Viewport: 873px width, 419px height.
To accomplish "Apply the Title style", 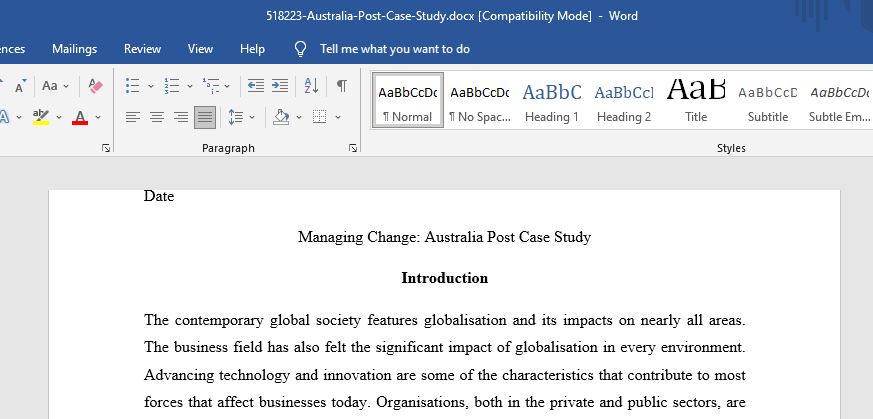I will (x=696, y=100).
